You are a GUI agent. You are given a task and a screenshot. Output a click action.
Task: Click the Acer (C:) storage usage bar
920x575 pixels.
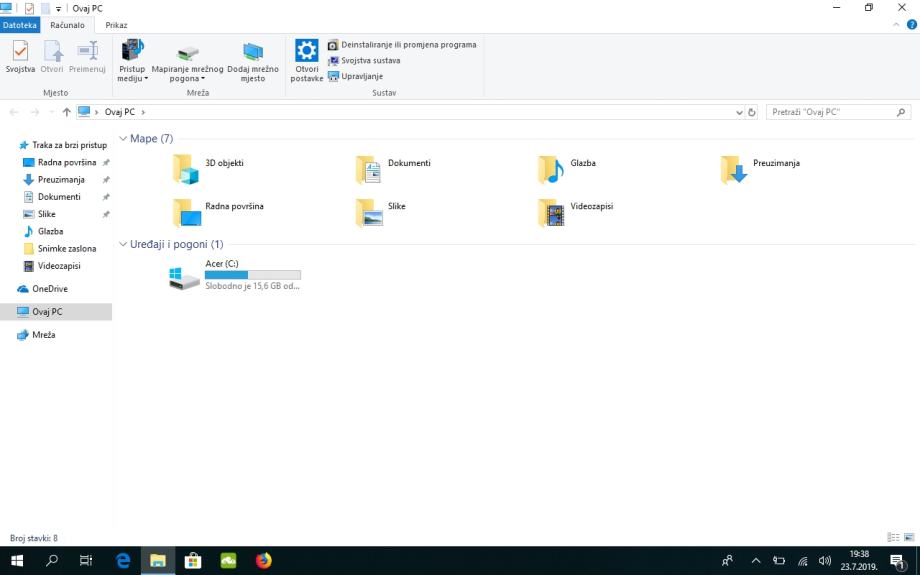coord(252,274)
